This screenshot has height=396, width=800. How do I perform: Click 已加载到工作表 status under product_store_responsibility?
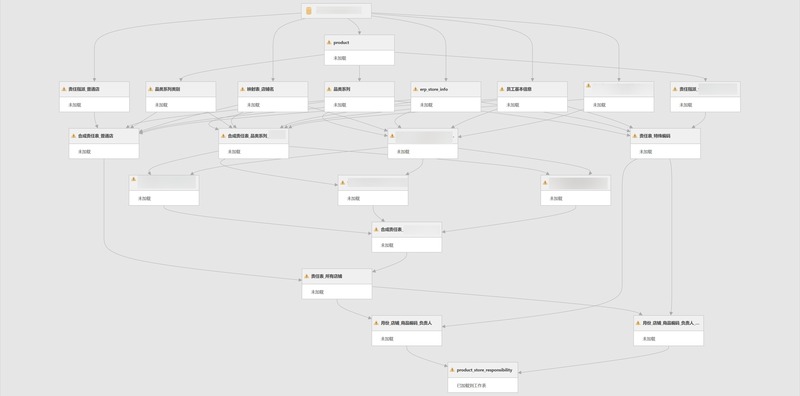pyautogui.click(x=471, y=385)
